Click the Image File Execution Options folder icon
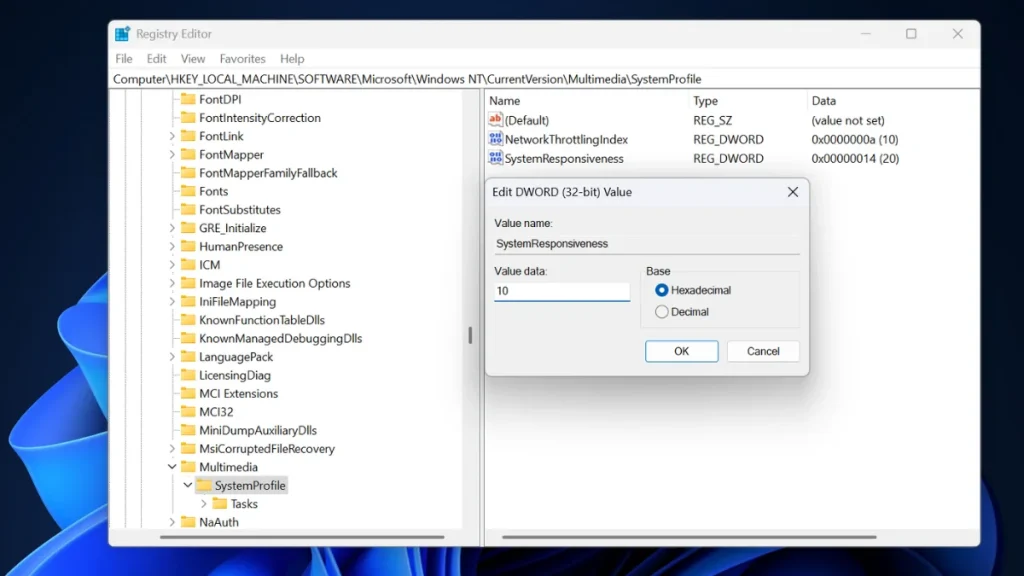This screenshot has width=1024, height=576. pyautogui.click(x=188, y=283)
